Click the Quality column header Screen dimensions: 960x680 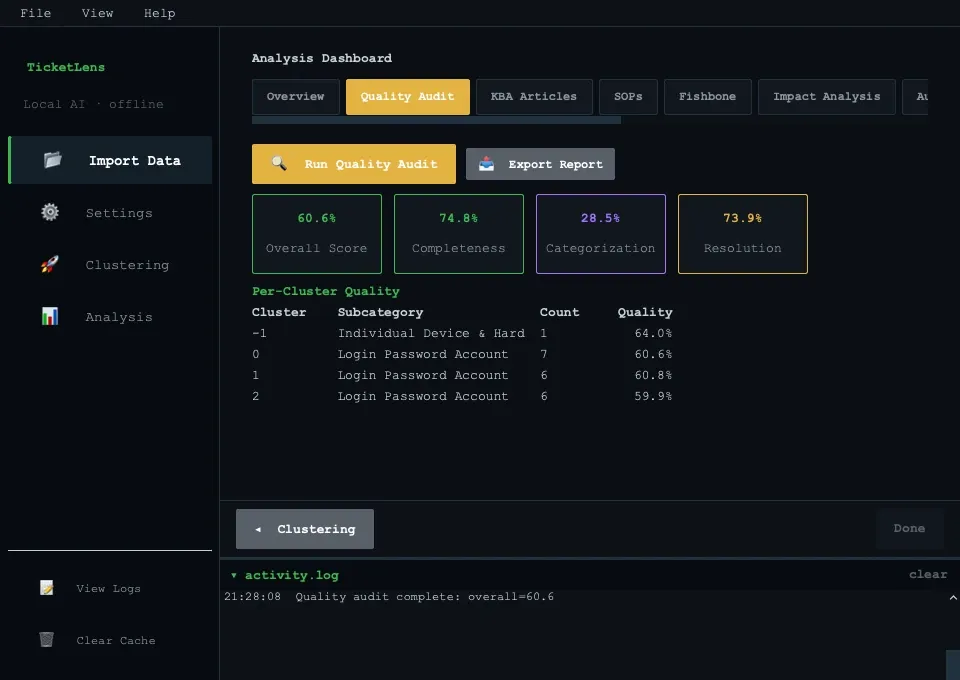coord(645,312)
